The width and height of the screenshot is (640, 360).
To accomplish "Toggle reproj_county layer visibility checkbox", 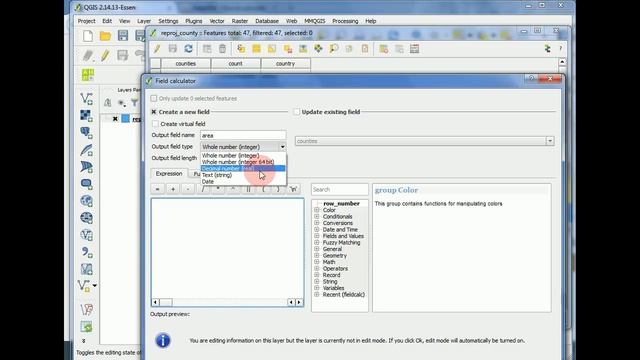I will (115, 119).
